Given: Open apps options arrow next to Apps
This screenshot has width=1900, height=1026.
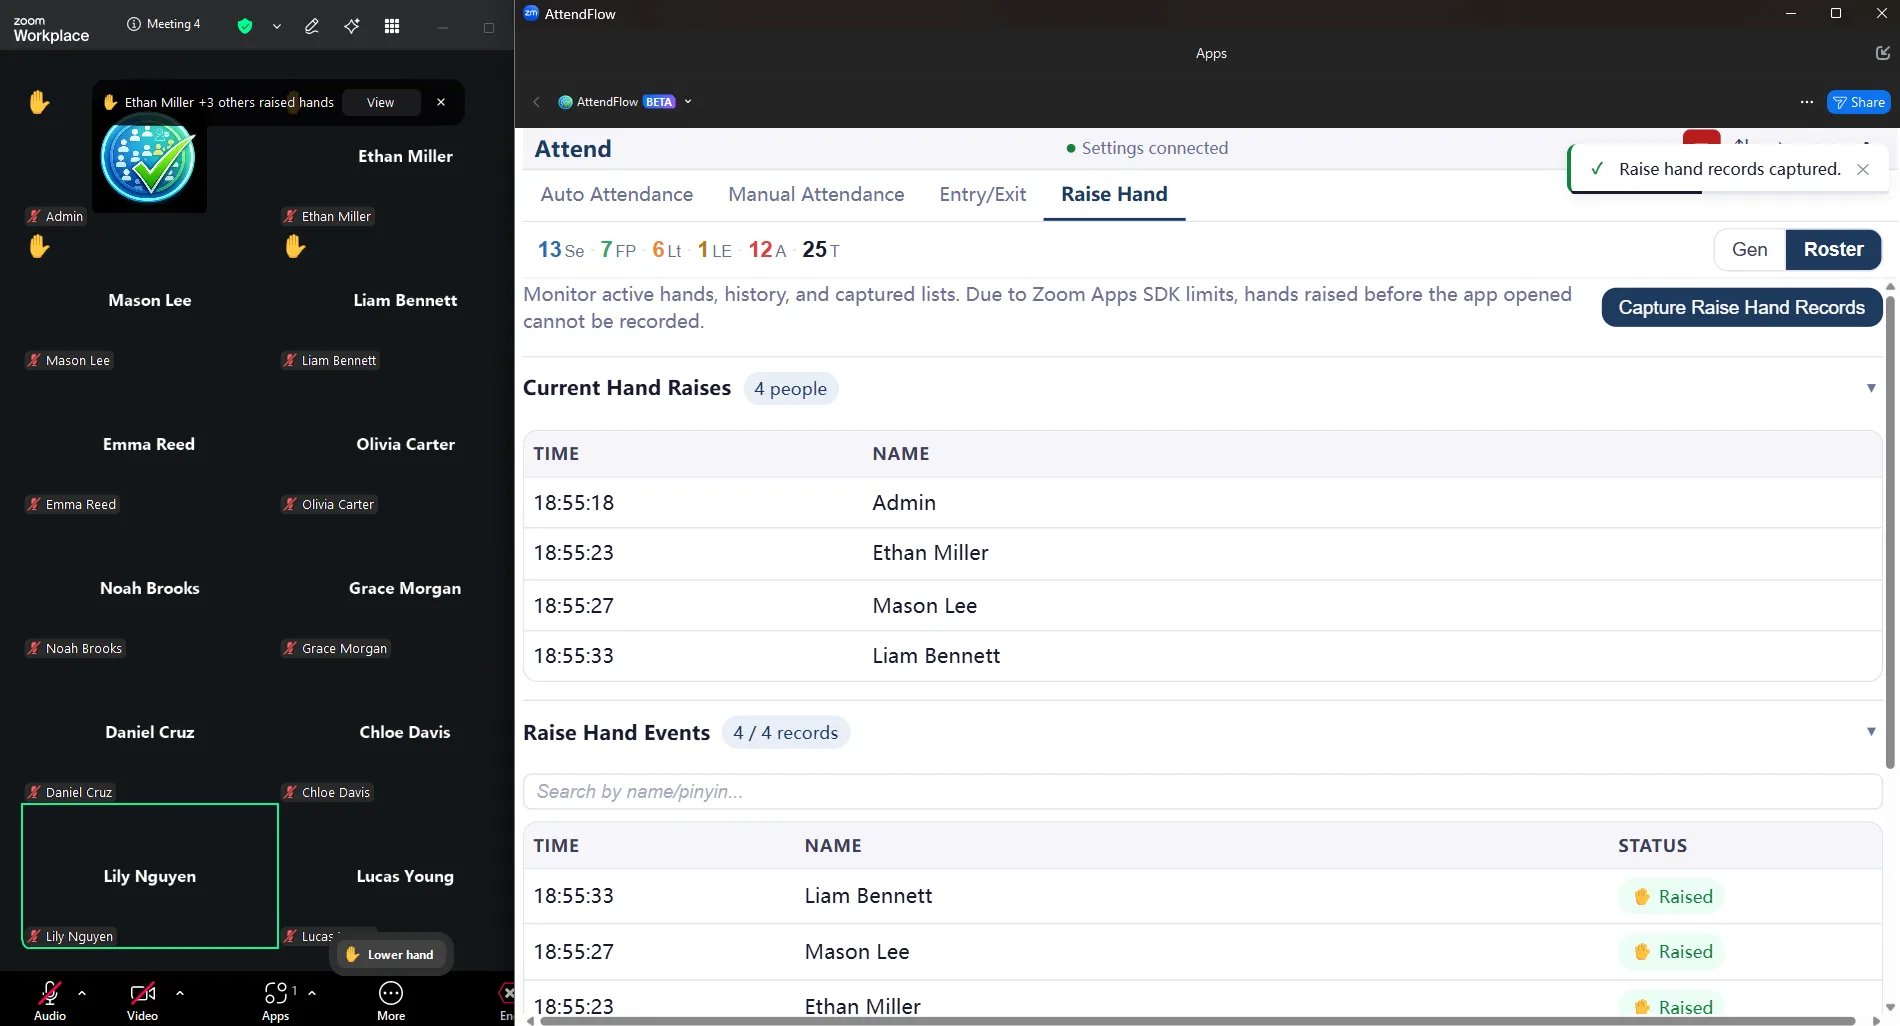Looking at the screenshot, I should pyautogui.click(x=312, y=993).
